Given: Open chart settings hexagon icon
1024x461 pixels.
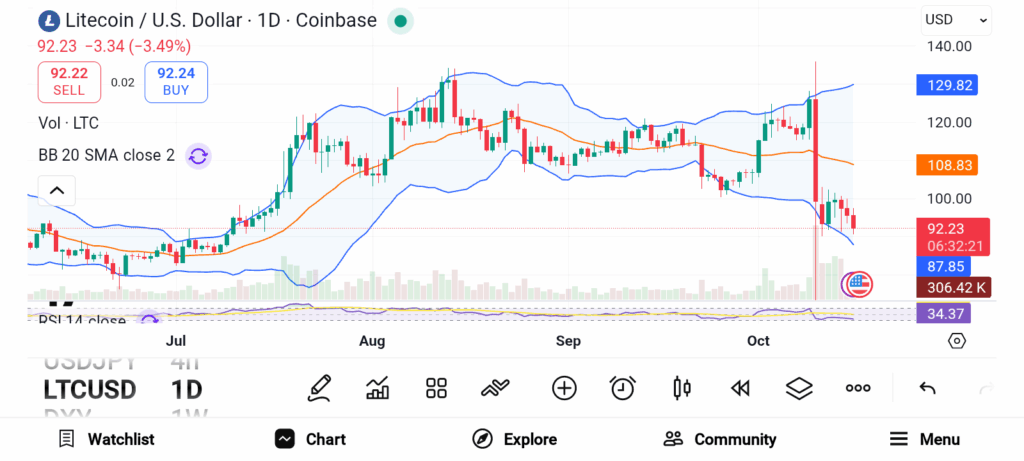Looking at the screenshot, I should point(957,341).
